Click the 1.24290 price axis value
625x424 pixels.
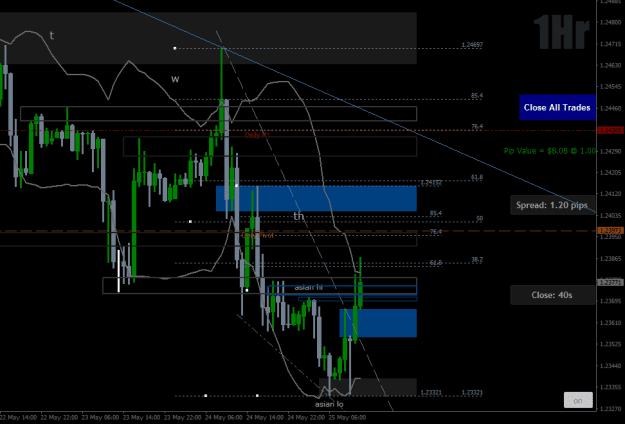click(x=610, y=151)
